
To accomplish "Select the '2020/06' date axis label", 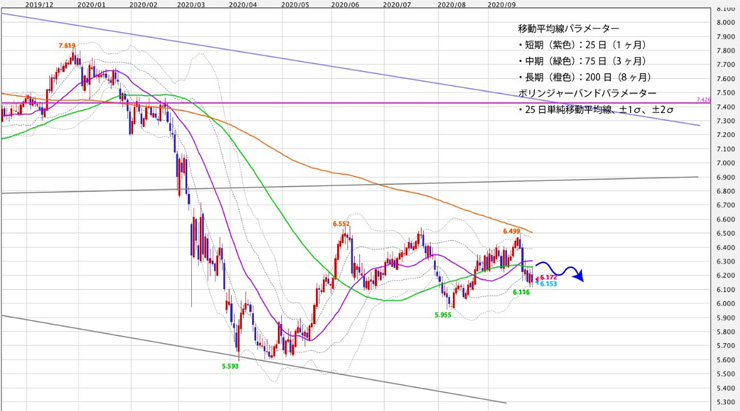I will click(x=345, y=4).
